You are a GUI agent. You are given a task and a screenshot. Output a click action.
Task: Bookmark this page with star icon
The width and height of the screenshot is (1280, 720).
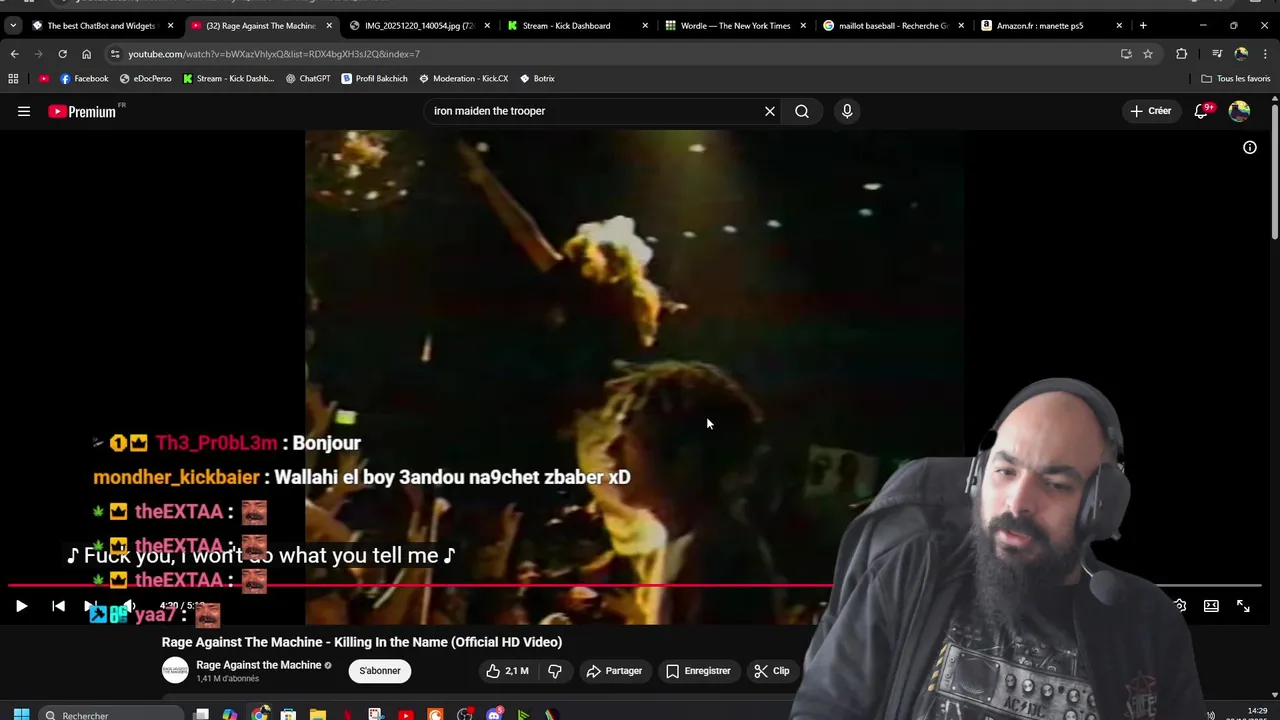[x=1148, y=54]
